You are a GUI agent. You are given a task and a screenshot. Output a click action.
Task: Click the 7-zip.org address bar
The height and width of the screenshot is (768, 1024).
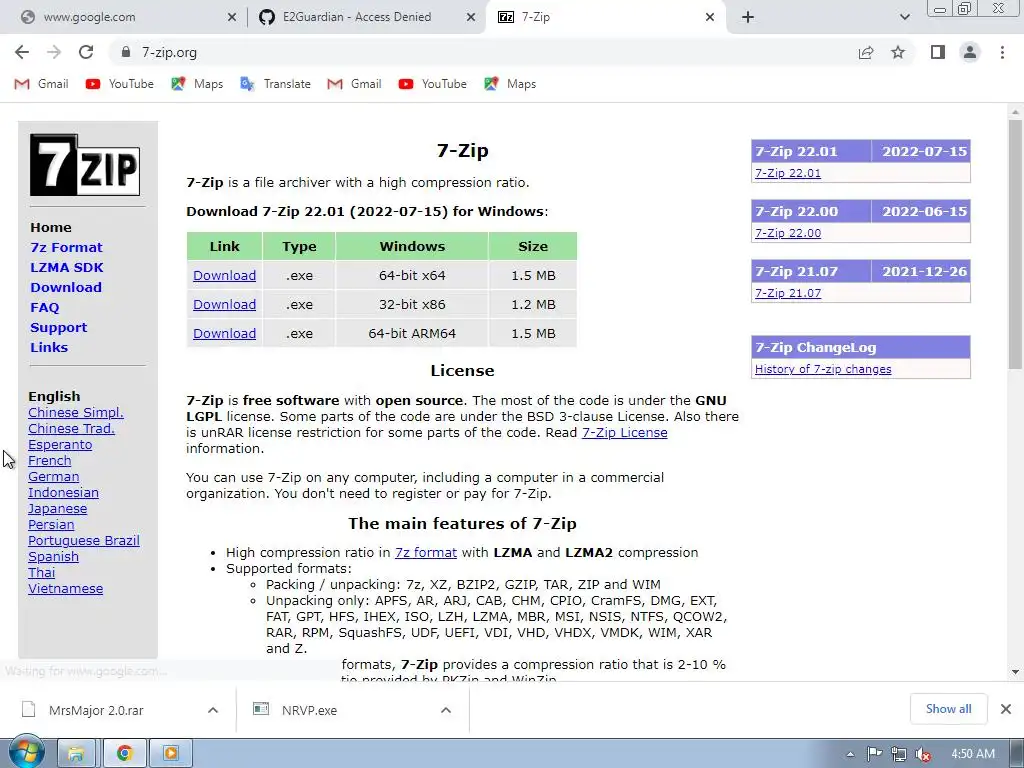click(483, 52)
